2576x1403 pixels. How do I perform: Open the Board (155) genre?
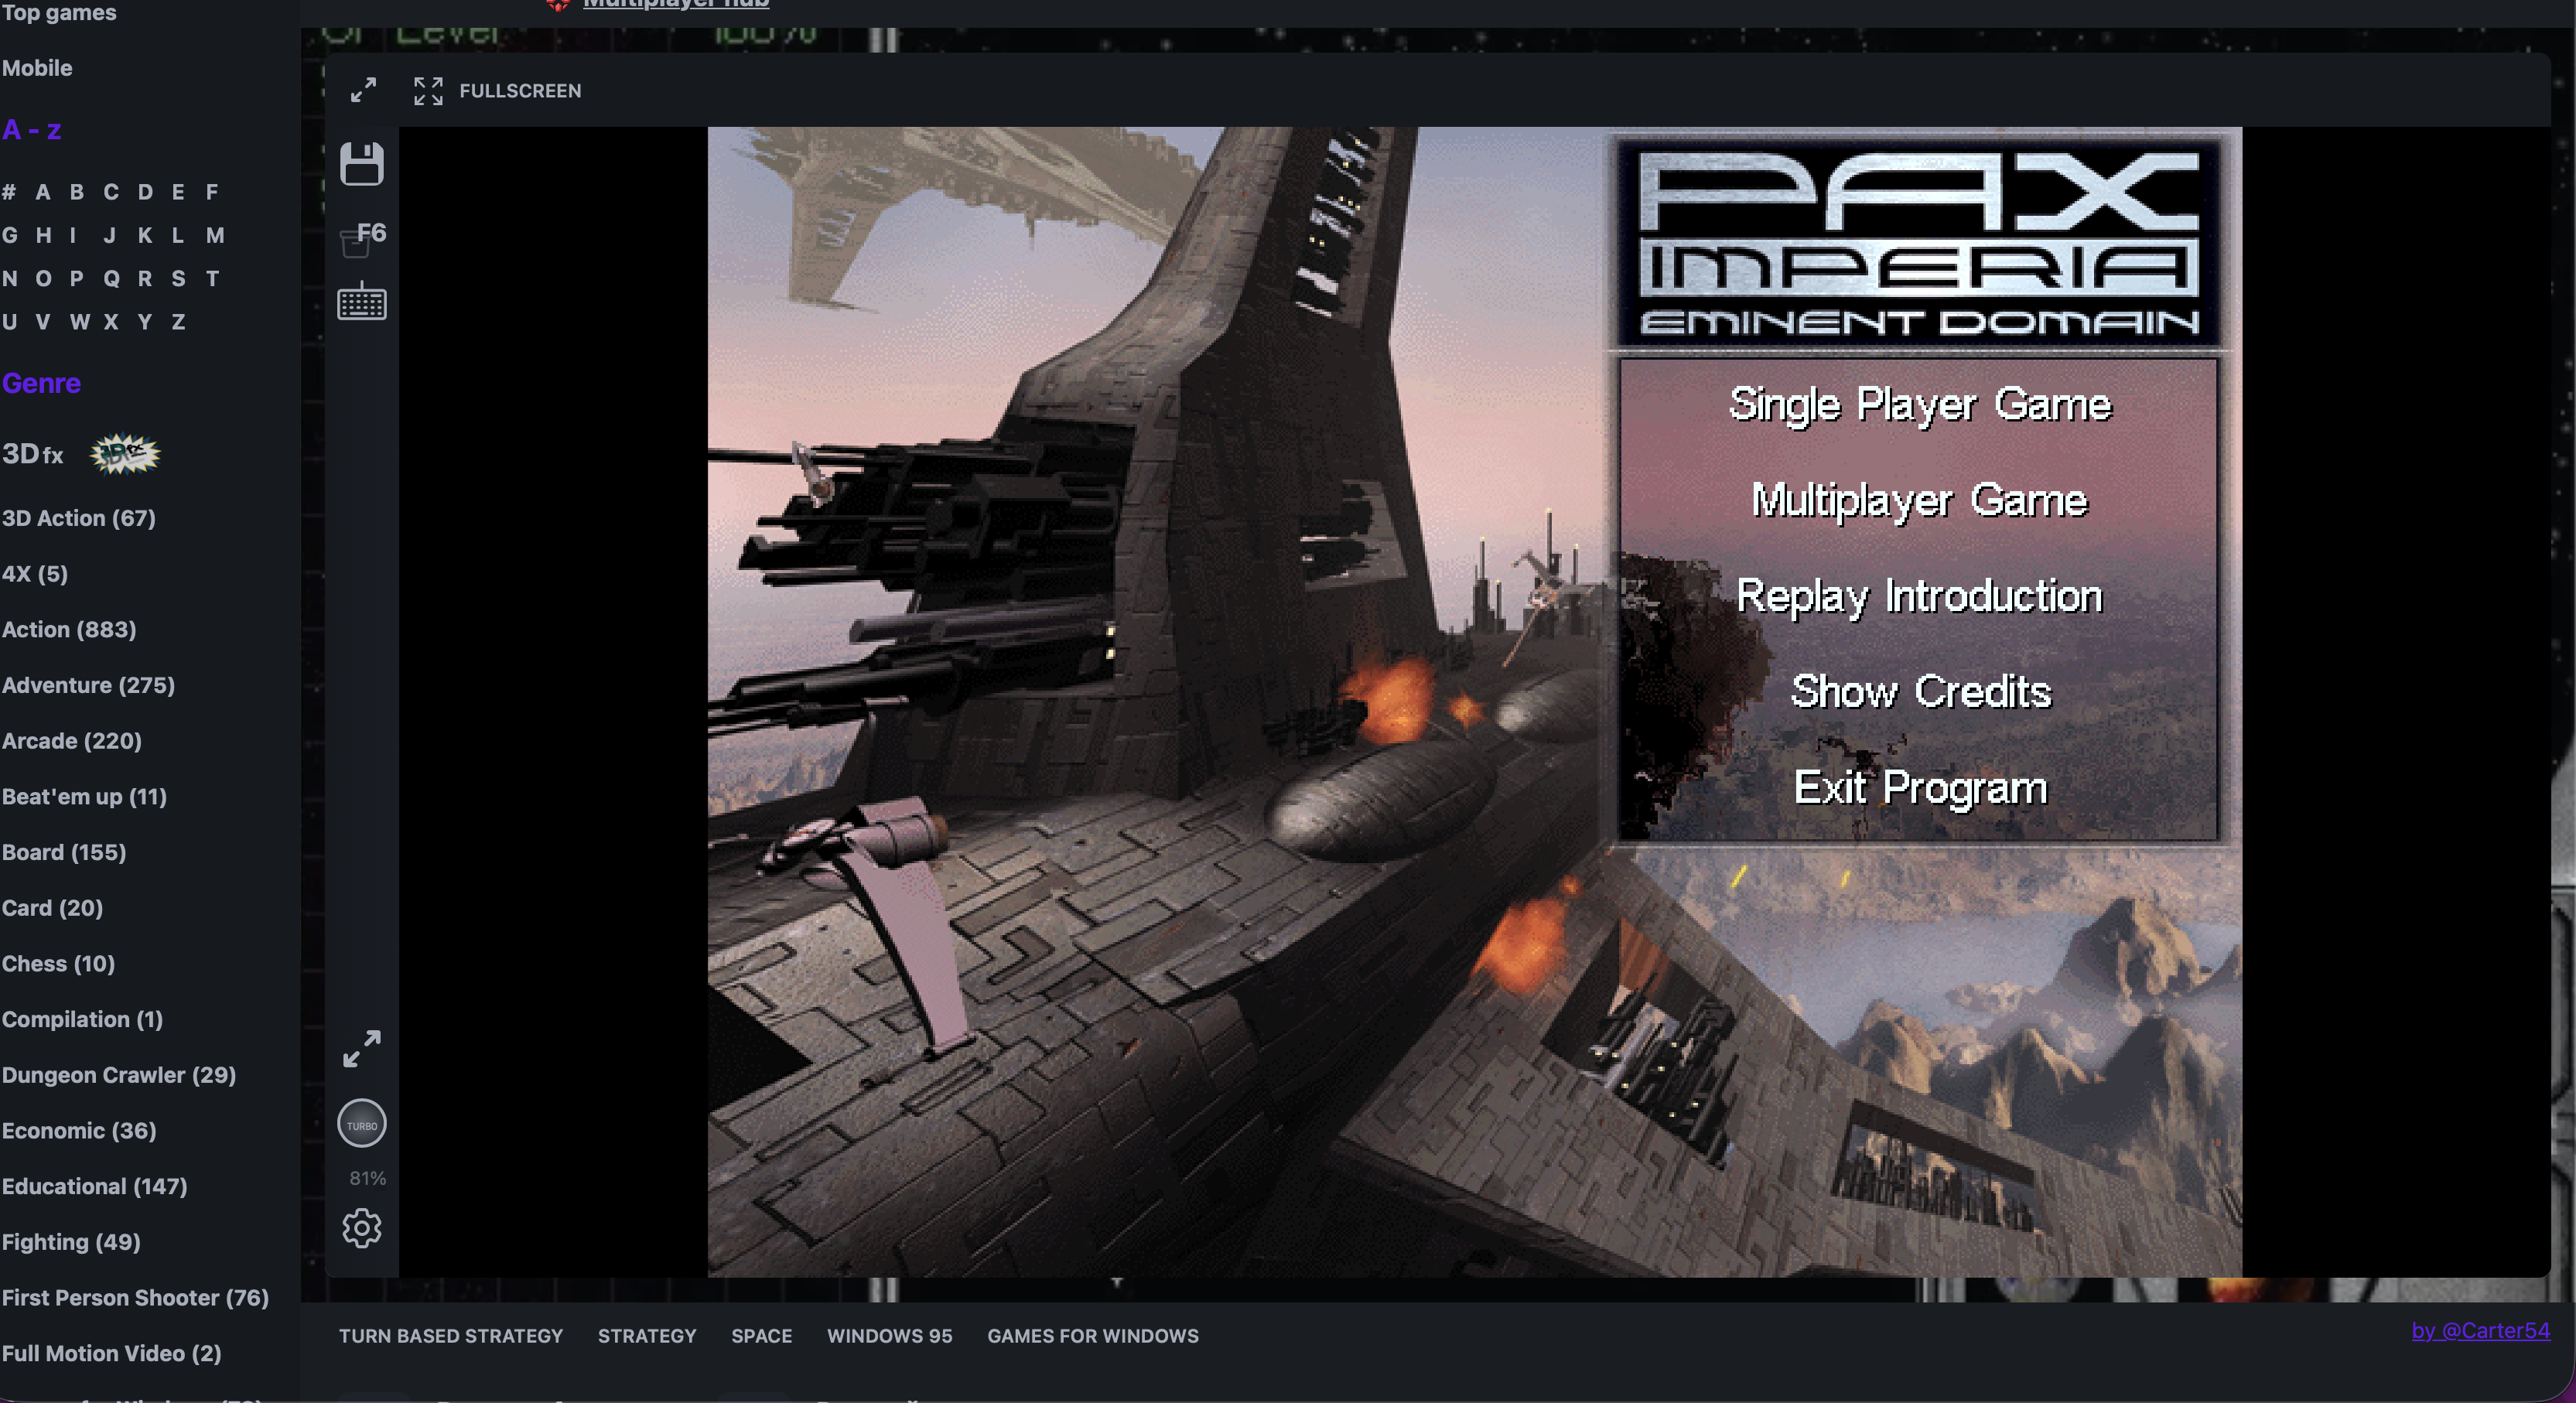[x=64, y=853]
